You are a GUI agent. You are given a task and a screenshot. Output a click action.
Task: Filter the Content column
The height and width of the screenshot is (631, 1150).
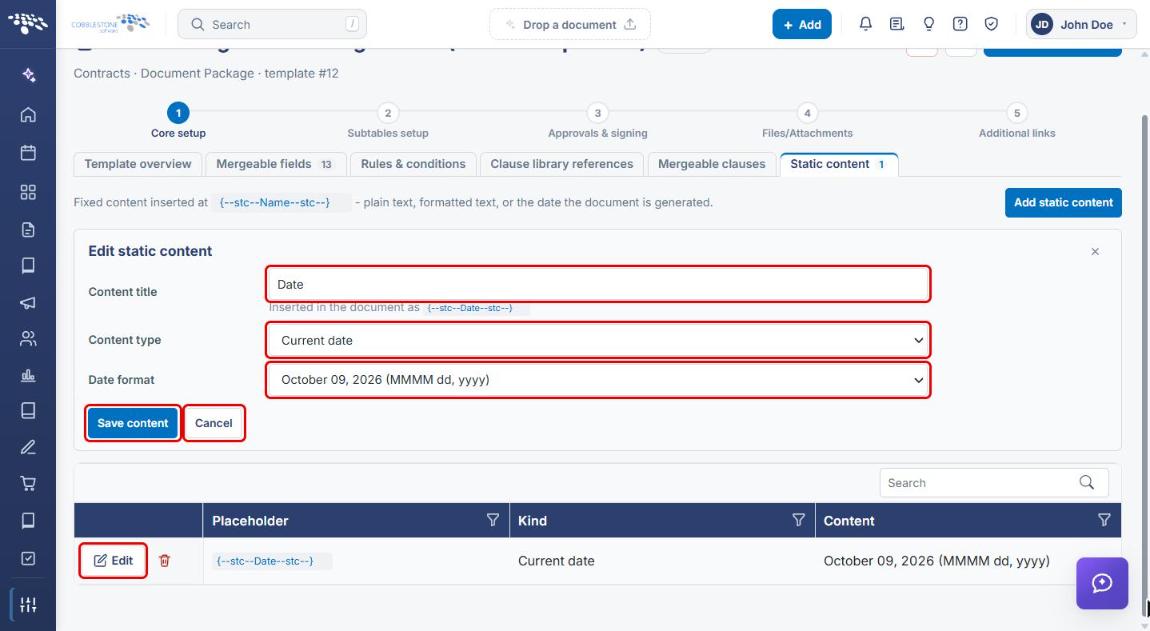(x=1104, y=520)
